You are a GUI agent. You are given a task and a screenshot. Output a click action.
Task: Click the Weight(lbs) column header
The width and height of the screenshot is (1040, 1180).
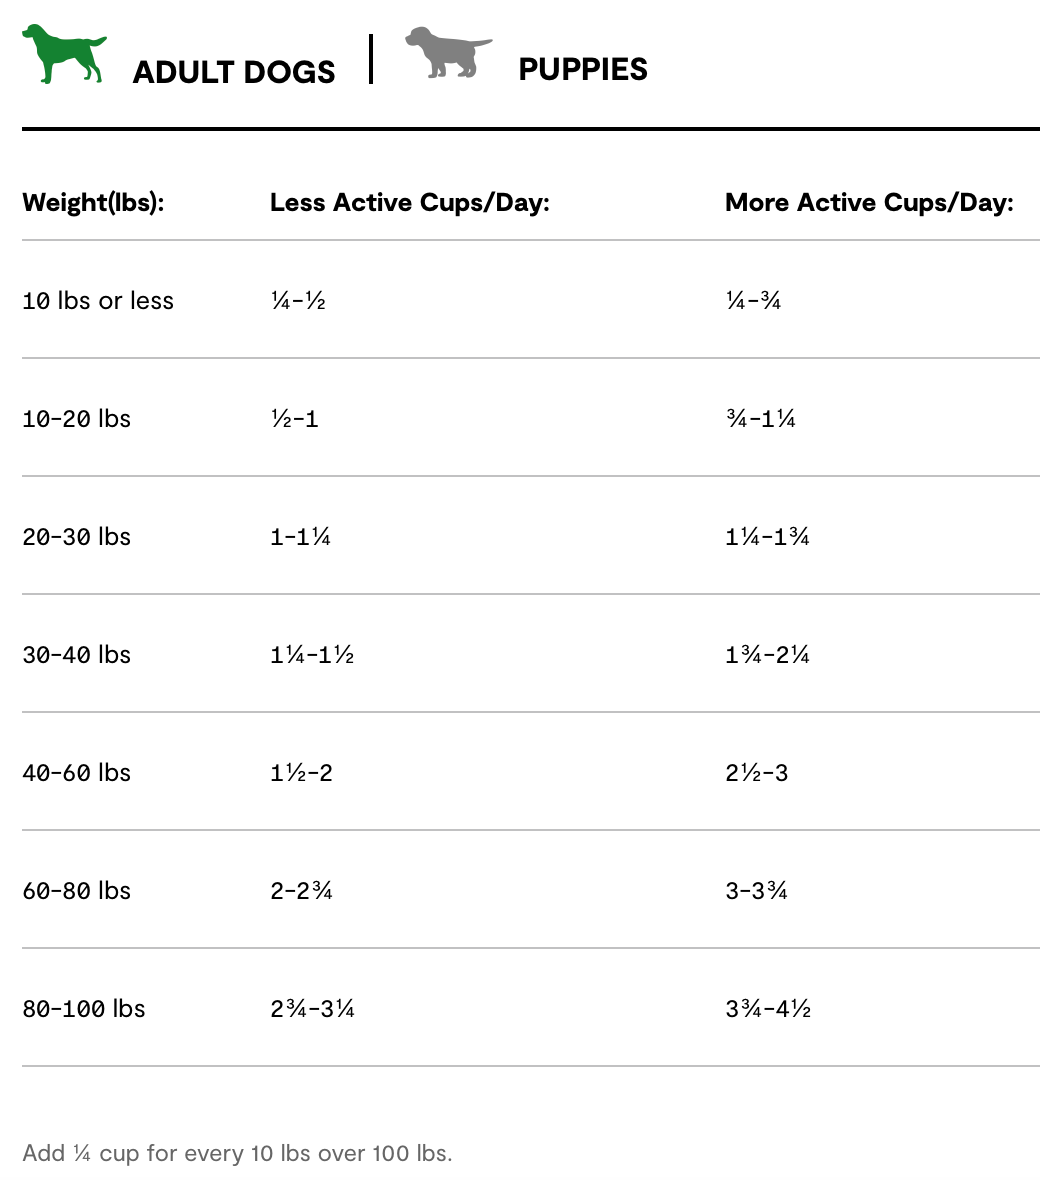[x=93, y=203]
